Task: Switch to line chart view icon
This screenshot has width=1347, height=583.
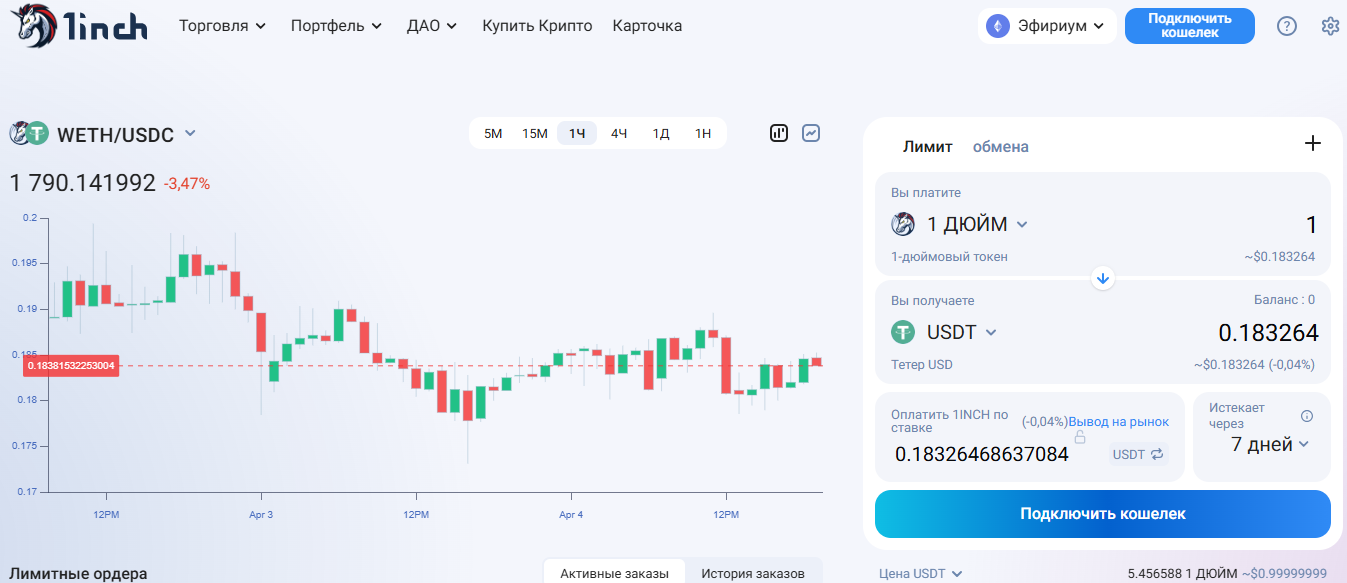Action: [811, 133]
